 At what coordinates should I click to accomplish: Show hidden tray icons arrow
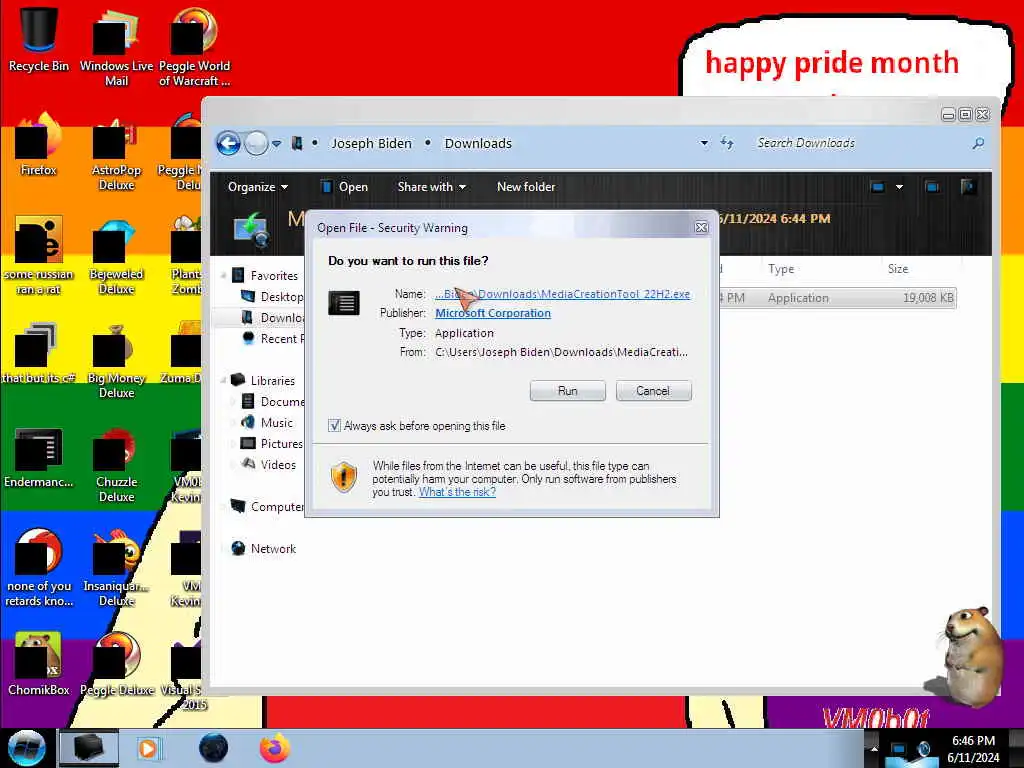pos(874,749)
